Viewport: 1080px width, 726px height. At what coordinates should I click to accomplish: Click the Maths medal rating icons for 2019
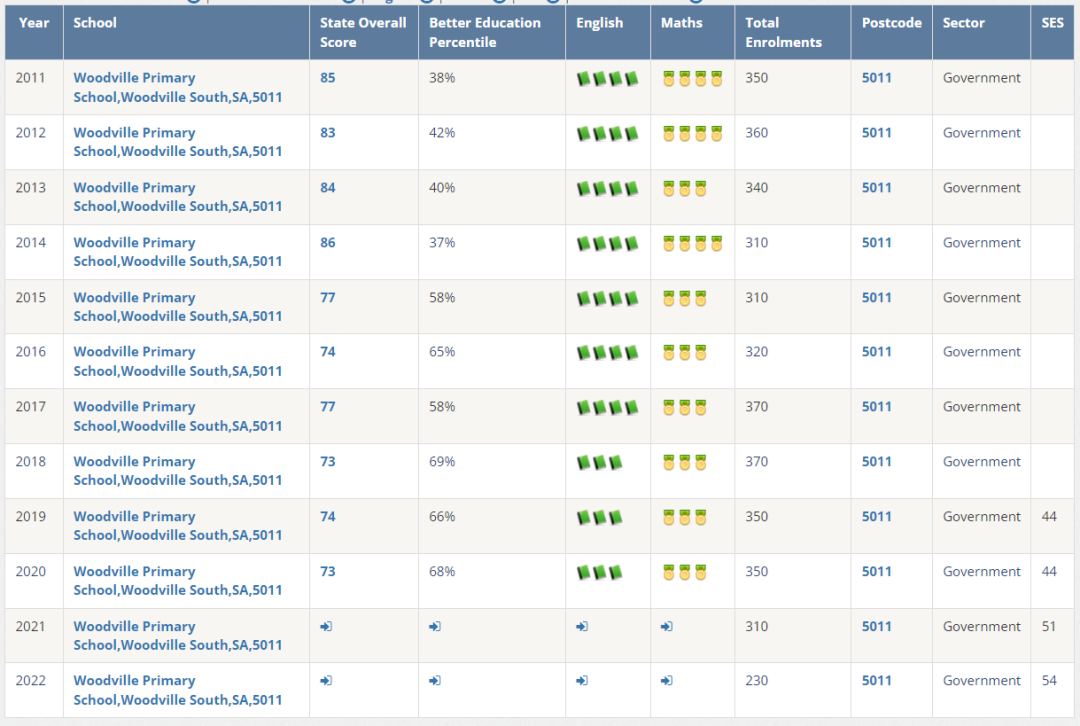coord(685,517)
